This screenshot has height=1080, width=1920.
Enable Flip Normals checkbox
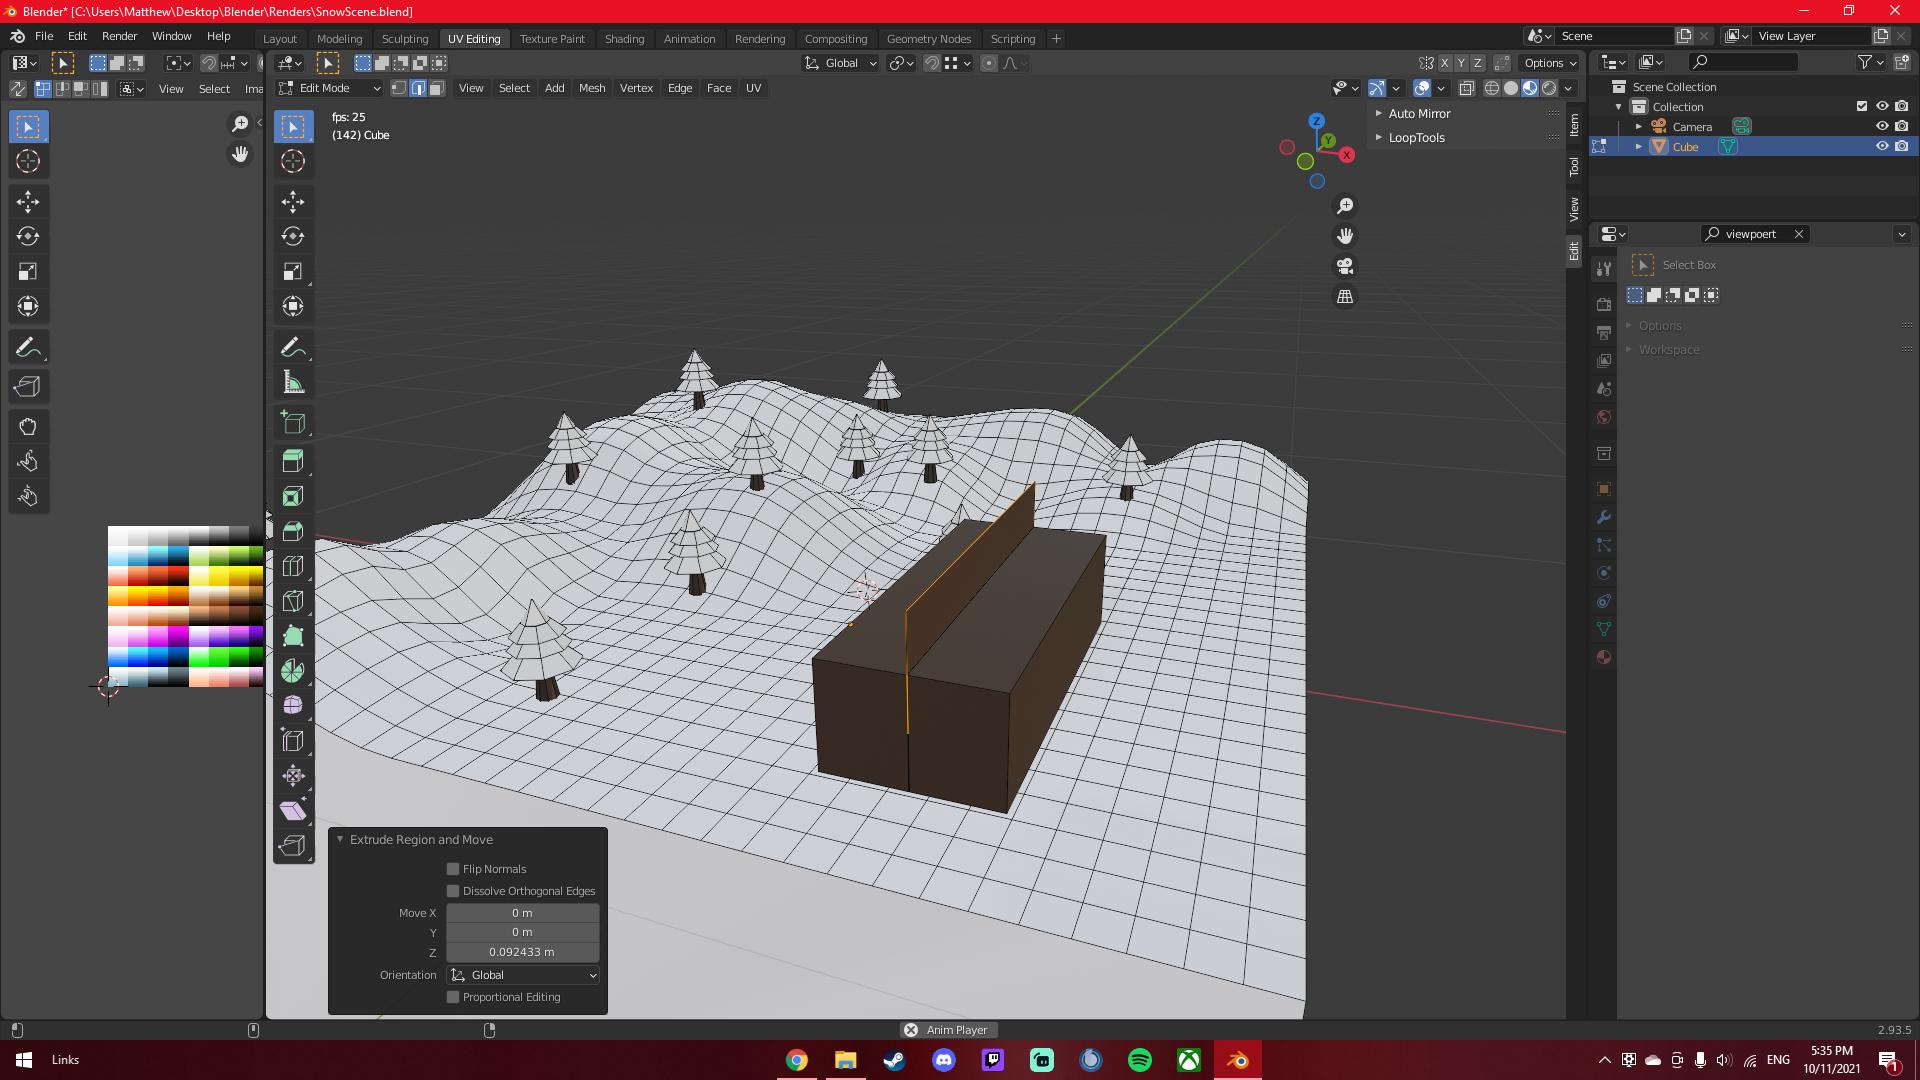pyautogui.click(x=453, y=869)
